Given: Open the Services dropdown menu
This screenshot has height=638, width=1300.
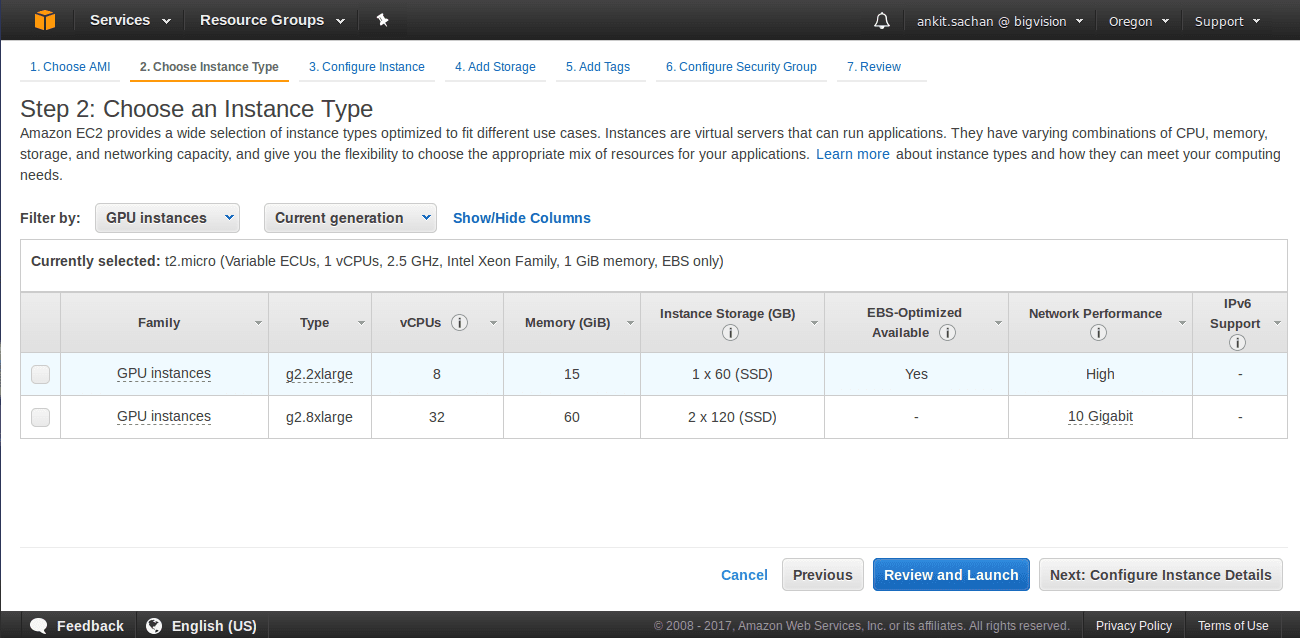Looking at the screenshot, I should pos(130,20).
